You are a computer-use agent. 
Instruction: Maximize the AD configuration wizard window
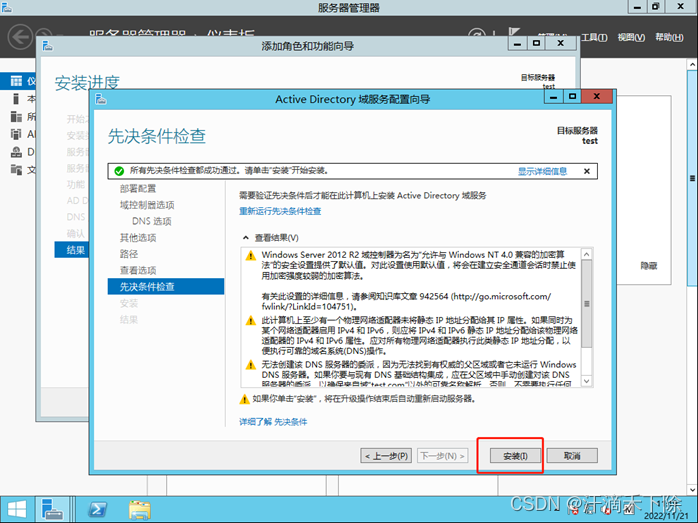572,97
